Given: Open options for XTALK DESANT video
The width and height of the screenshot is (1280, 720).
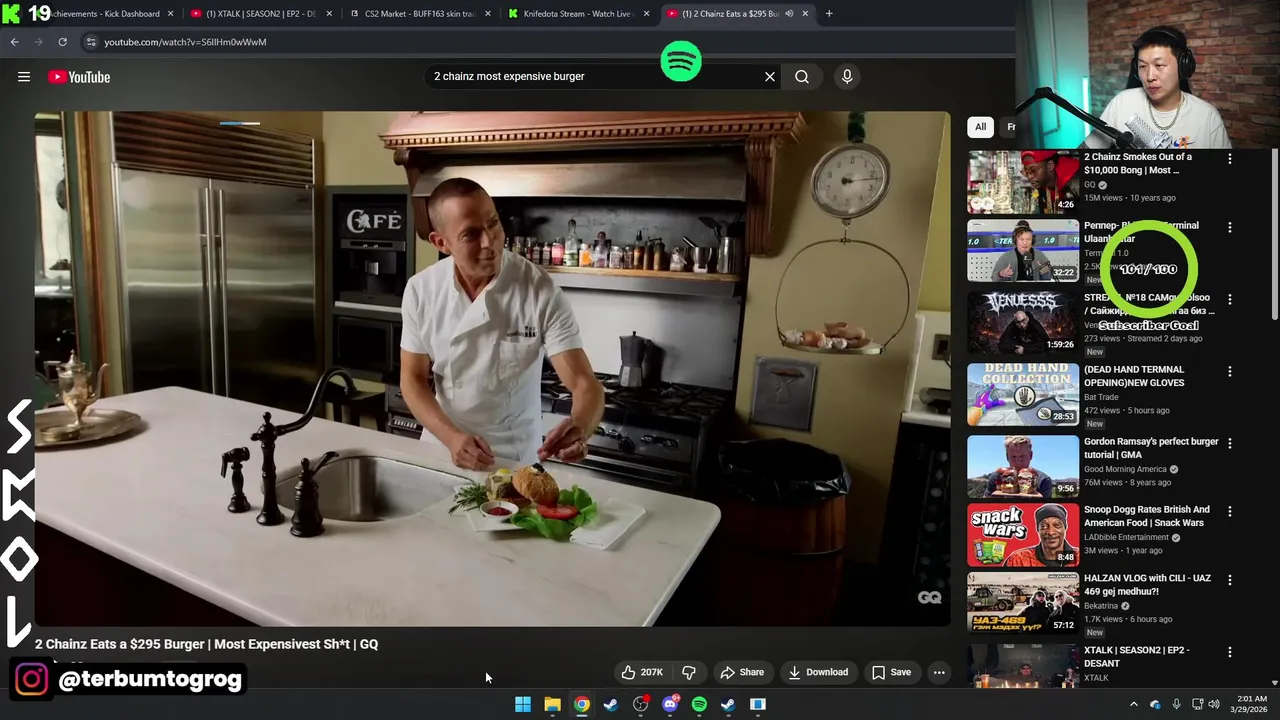Looking at the screenshot, I should click(x=1230, y=651).
